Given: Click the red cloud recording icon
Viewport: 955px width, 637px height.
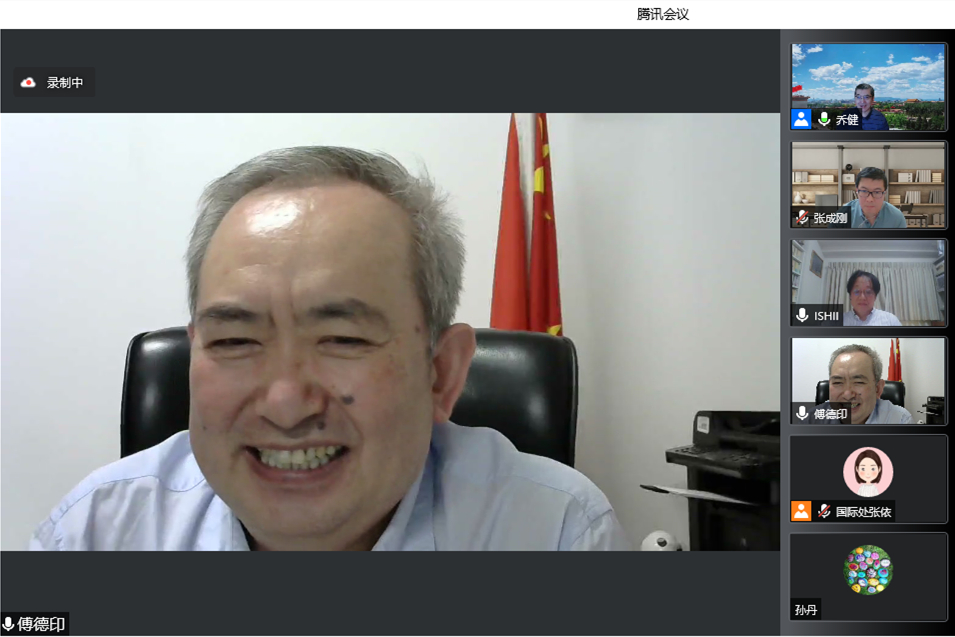Looking at the screenshot, I should point(28,83).
